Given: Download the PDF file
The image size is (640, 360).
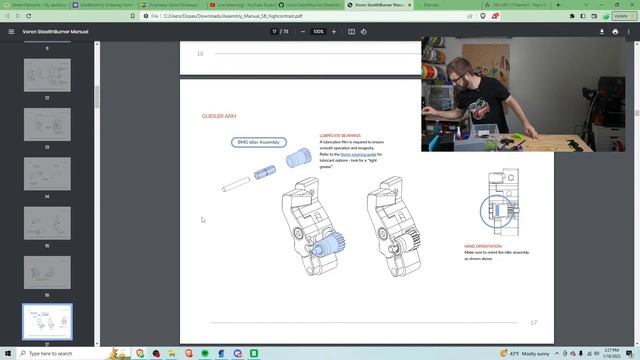Looking at the screenshot, I should (602, 31).
